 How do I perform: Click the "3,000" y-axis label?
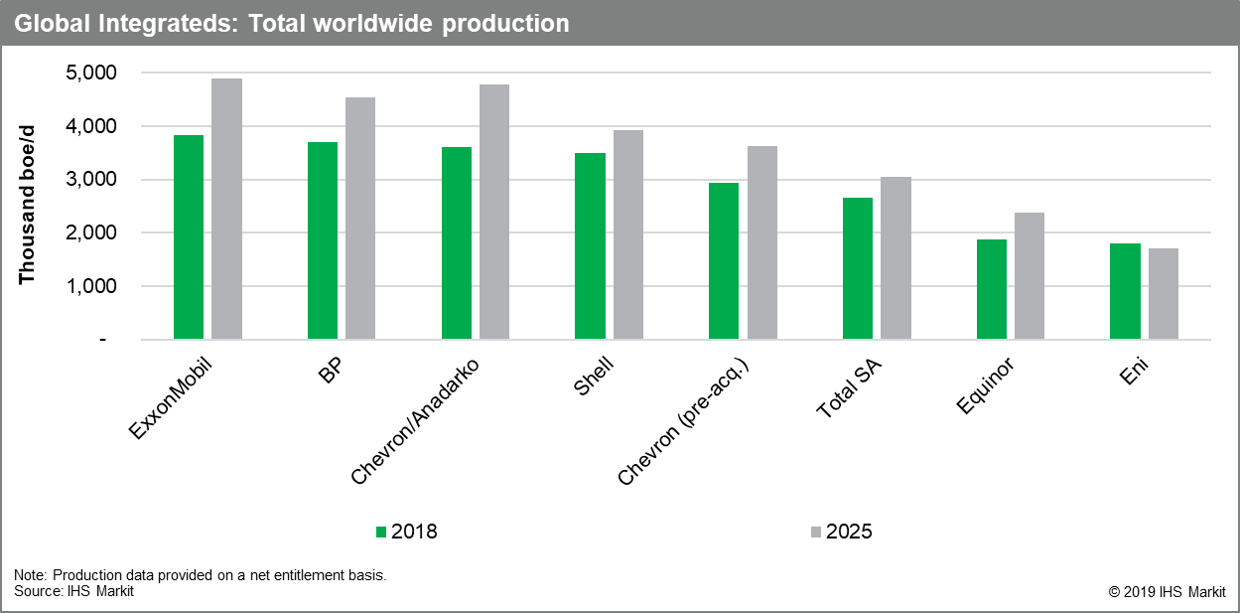(x=92, y=180)
